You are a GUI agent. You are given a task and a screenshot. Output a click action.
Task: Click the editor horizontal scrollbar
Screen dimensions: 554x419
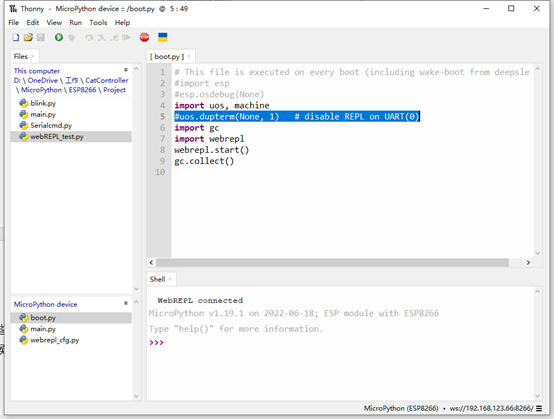click(332, 262)
